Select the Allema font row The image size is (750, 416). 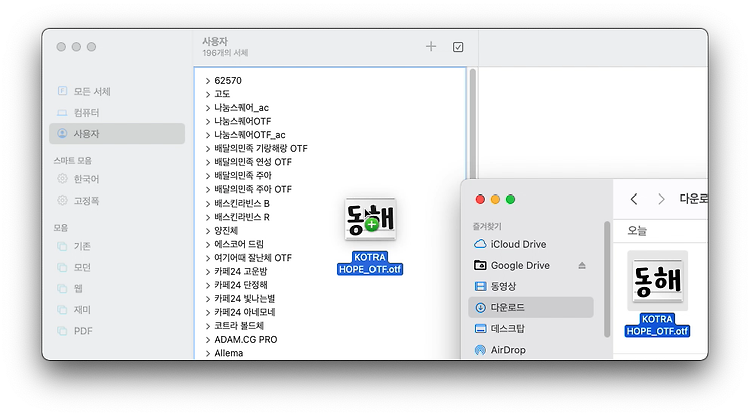330,353
